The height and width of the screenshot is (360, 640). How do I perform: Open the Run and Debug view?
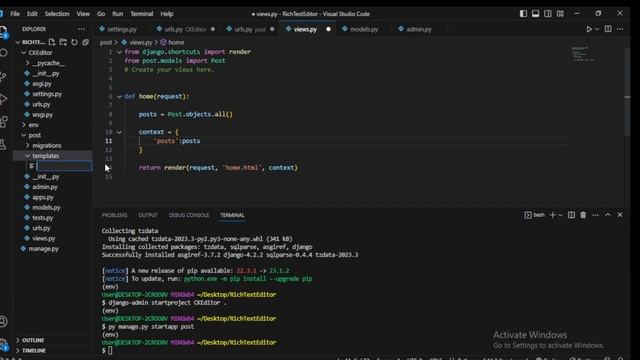[x=4, y=99]
